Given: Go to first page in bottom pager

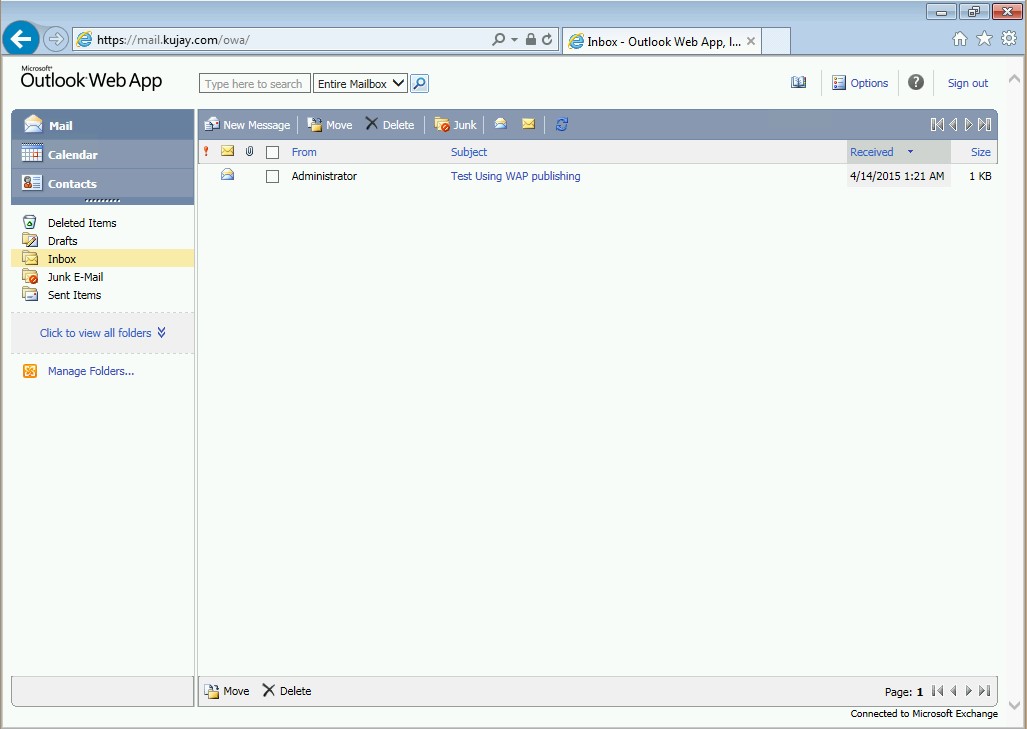Looking at the screenshot, I should (937, 691).
